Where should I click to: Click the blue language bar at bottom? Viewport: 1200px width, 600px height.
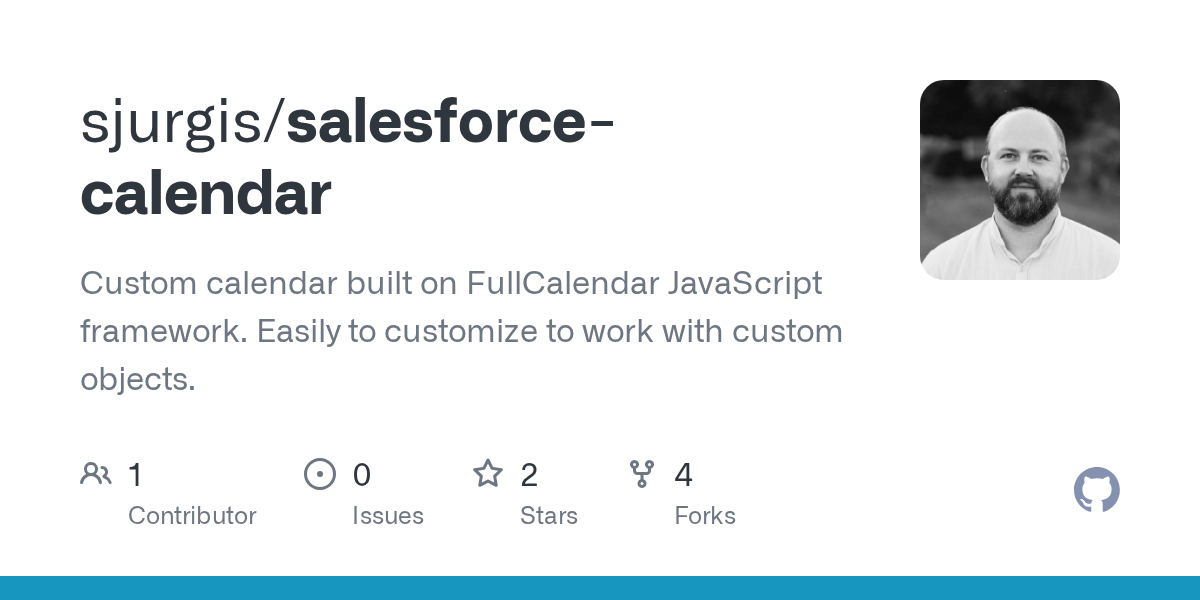pyautogui.click(x=600, y=588)
